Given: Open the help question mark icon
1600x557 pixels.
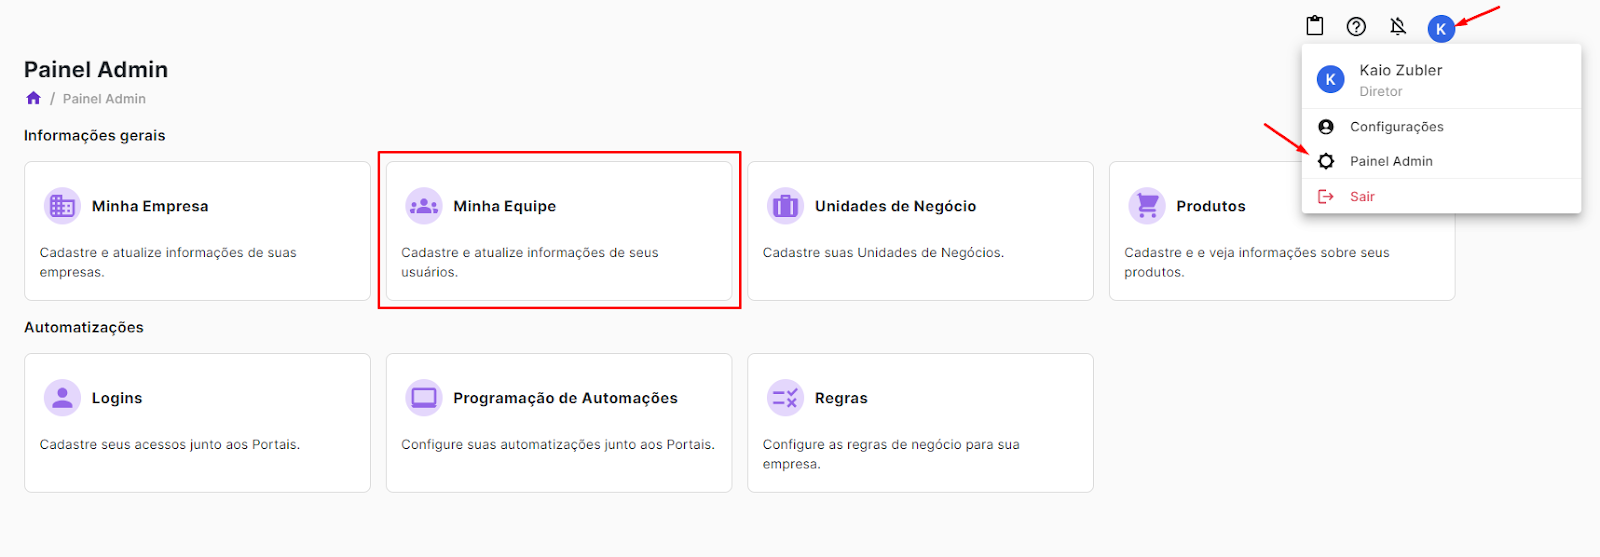Looking at the screenshot, I should pos(1356,27).
